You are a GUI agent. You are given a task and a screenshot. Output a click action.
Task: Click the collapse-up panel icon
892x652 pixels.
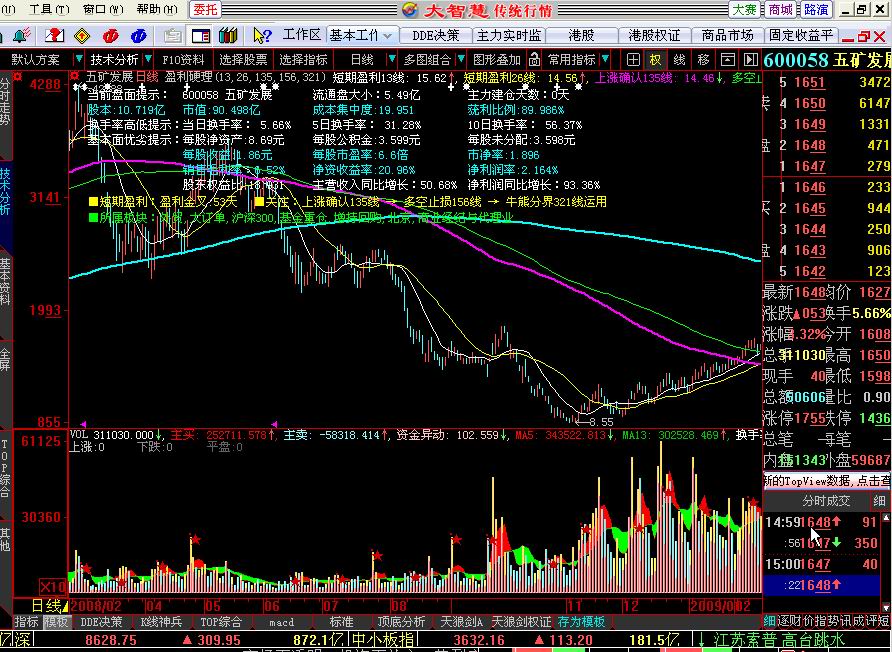coord(728,59)
